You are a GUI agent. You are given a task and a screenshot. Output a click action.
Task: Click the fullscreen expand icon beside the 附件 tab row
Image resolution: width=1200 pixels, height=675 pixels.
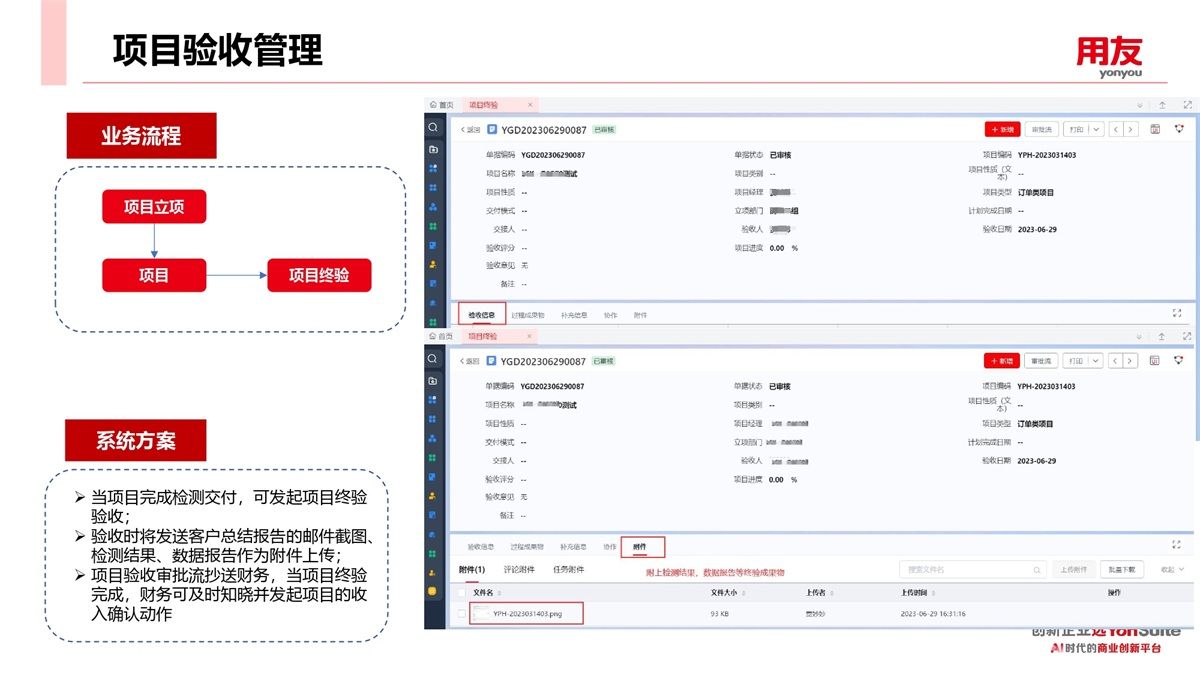[1176, 546]
